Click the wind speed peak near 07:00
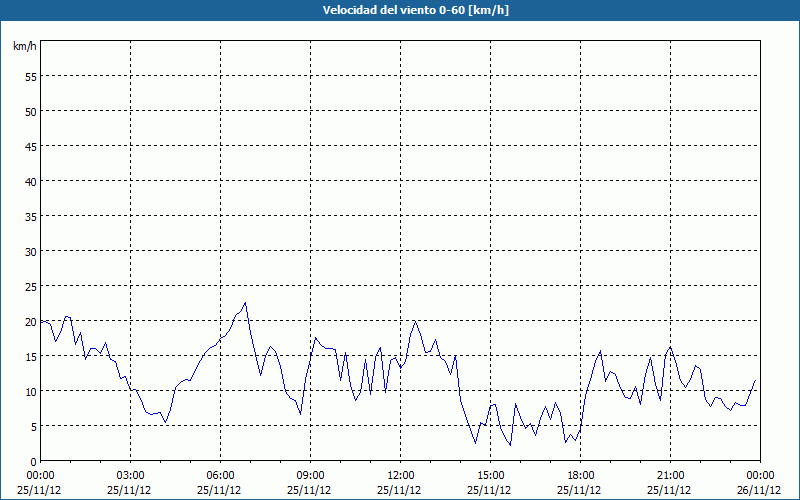Viewport: 800px width, 500px height. click(245, 303)
